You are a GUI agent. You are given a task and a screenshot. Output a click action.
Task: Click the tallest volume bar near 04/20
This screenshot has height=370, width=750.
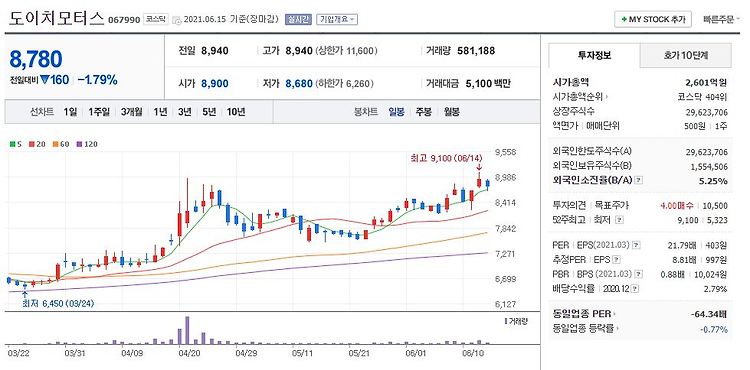click(x=187, y=330)
